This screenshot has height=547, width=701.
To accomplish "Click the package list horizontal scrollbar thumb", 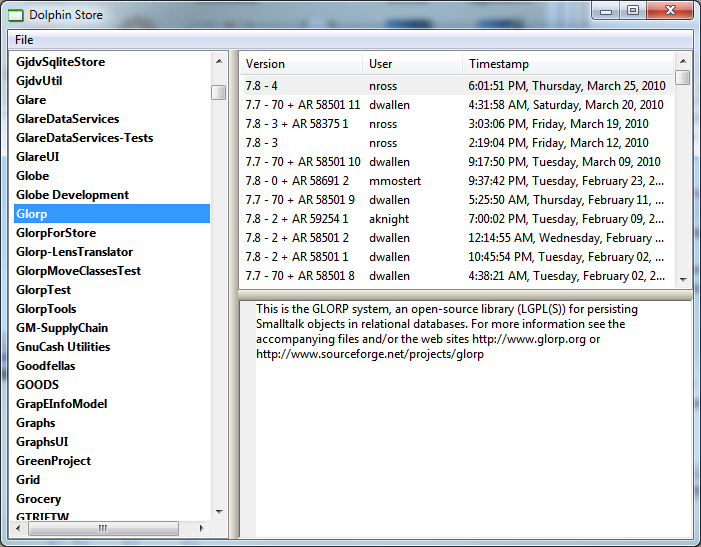I will click(x=103, y=528).
